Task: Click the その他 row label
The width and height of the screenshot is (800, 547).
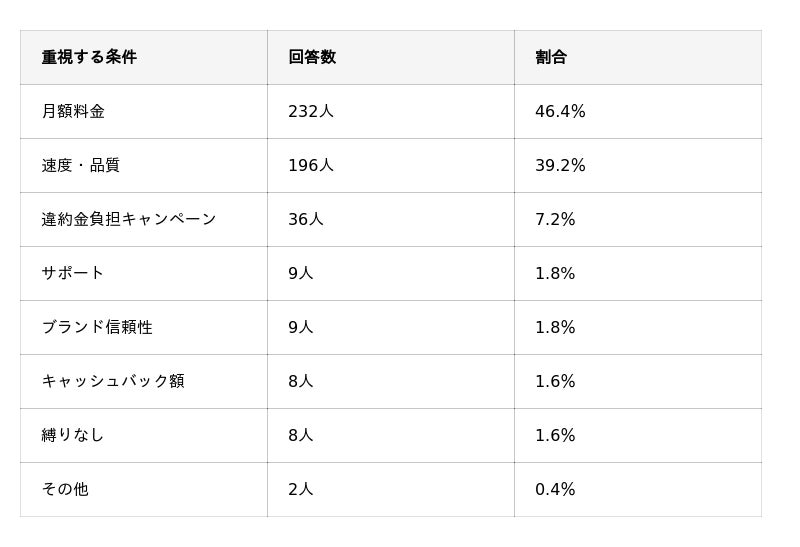Action: point(65,489)
